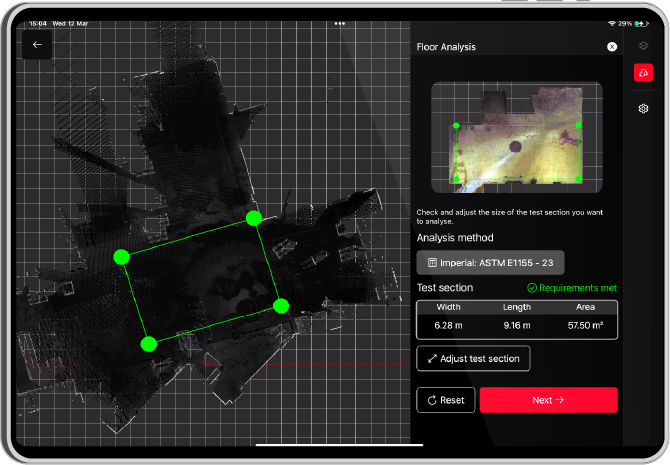Screen dimensions: 670x465
Task: Close the Floor Analysis panel
Action: point(612,47)
